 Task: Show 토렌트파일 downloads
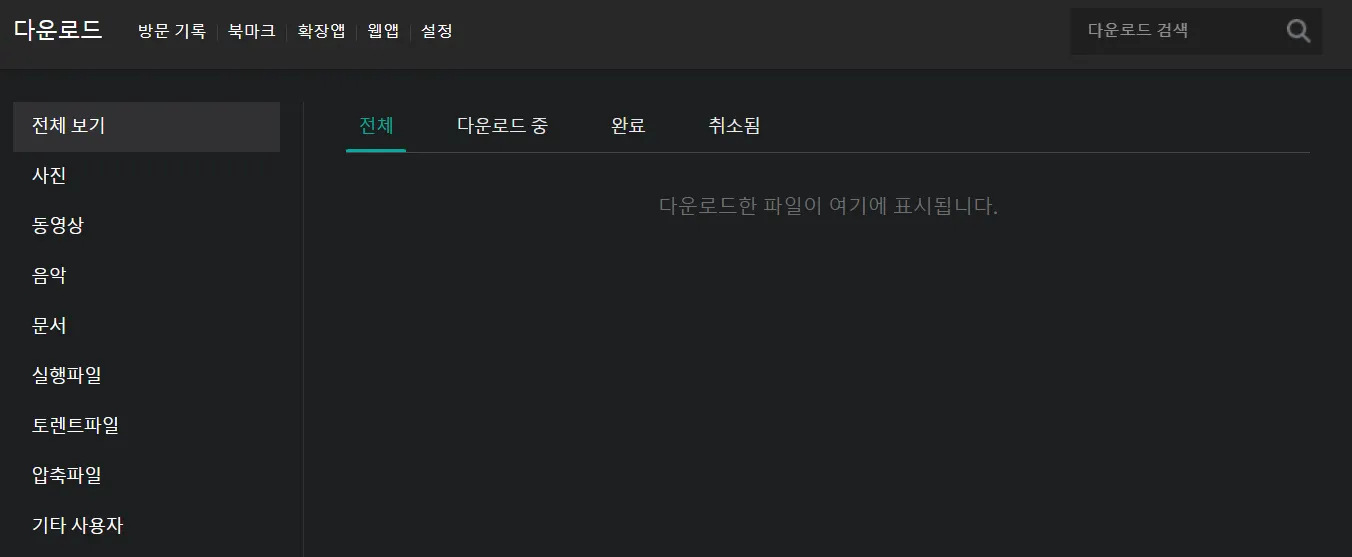tap(146, 425)
